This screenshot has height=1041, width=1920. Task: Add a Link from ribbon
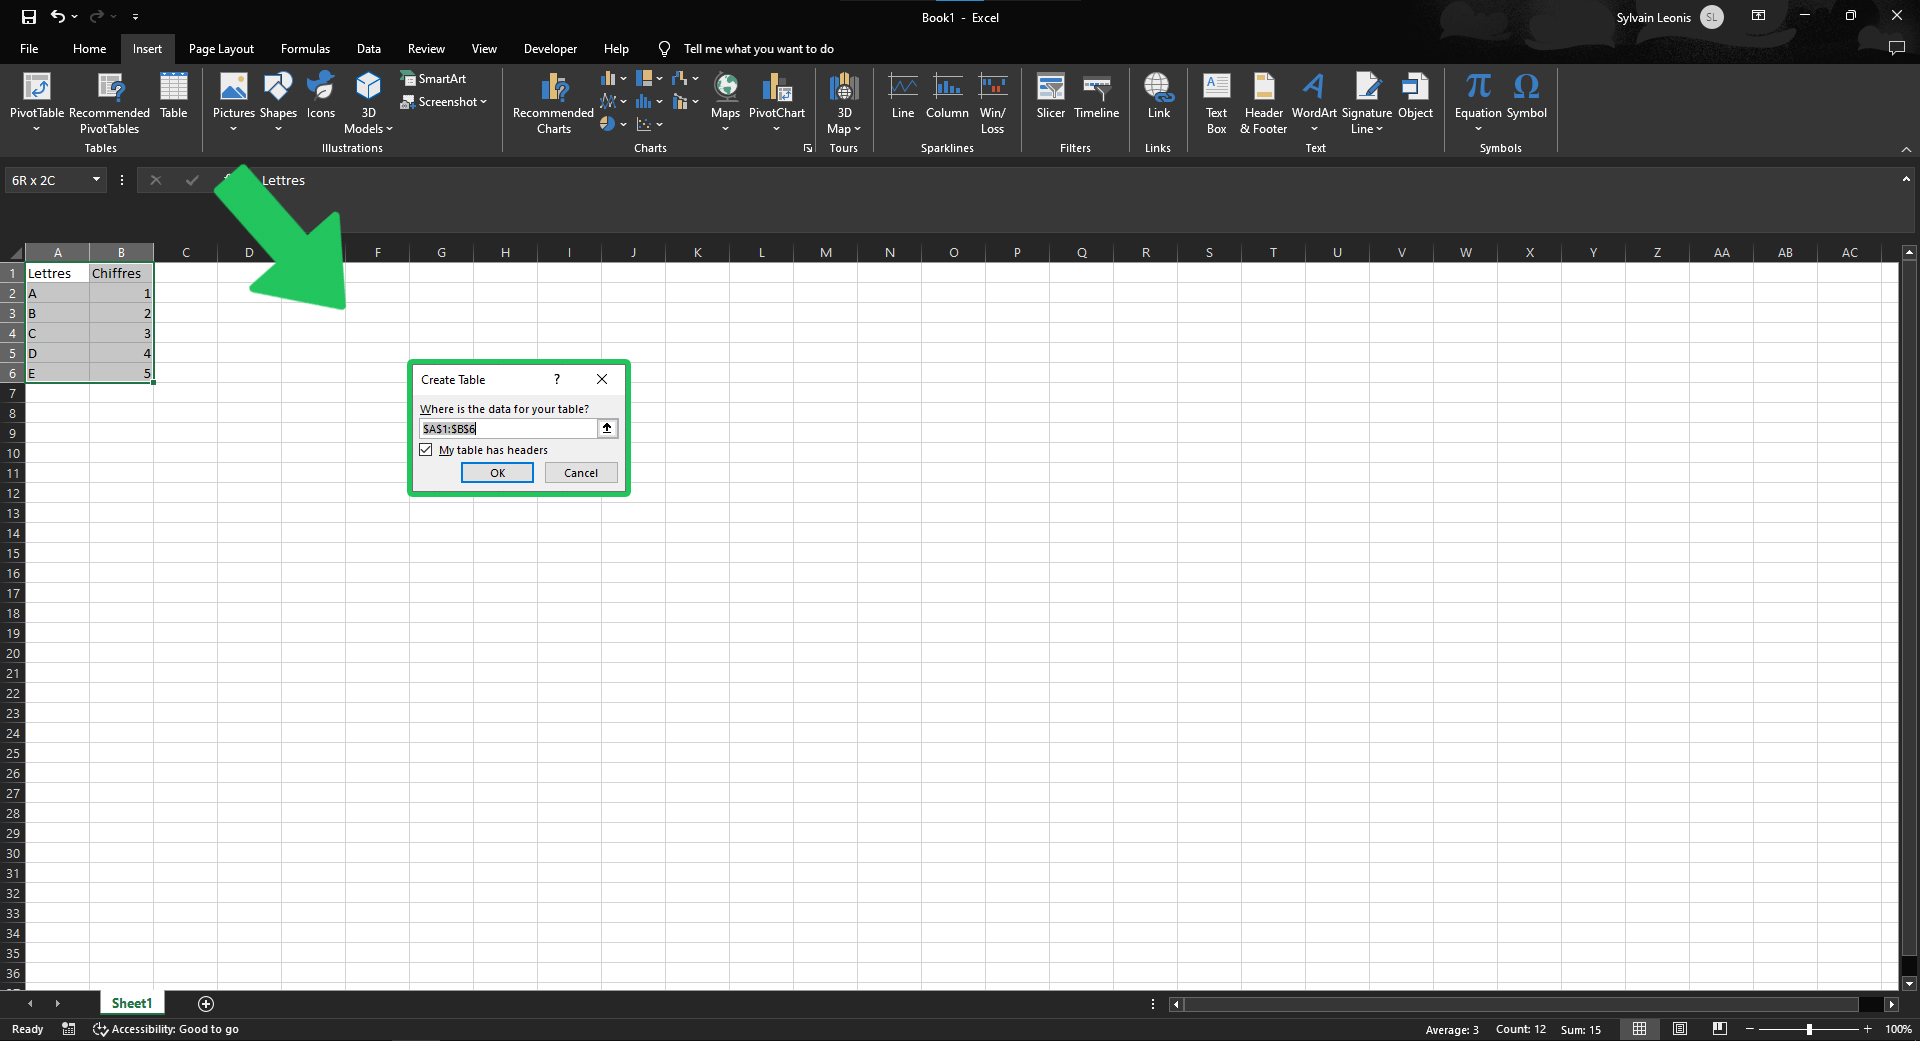pos(1158,96)
